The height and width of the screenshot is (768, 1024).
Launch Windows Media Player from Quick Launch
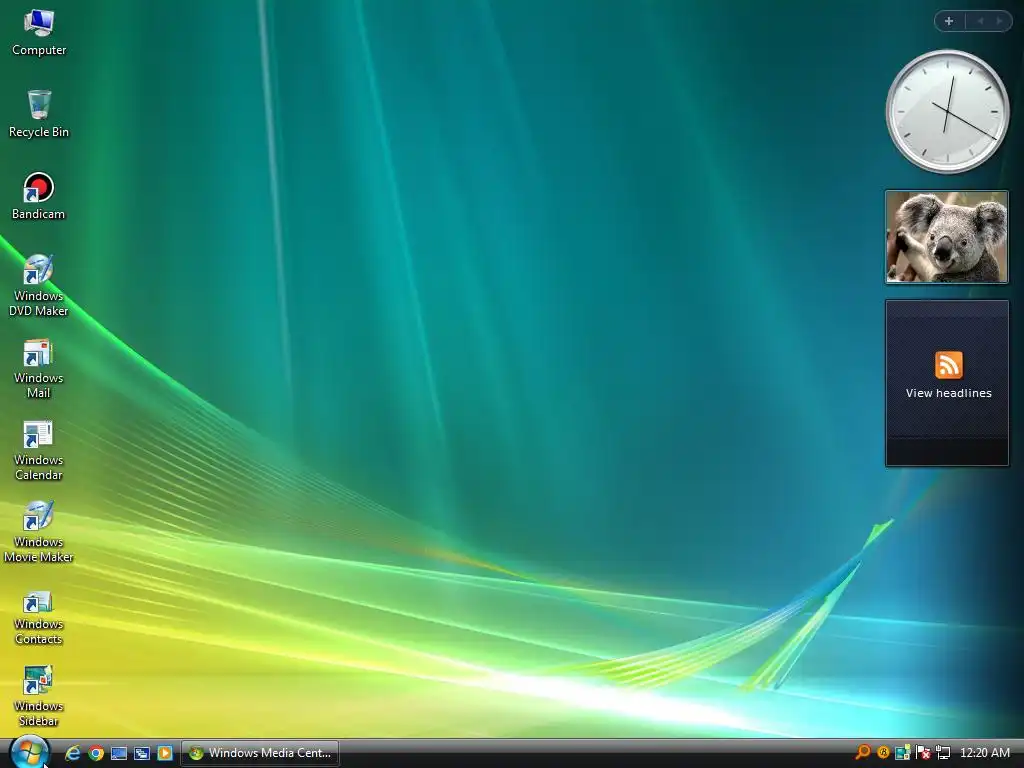pyautogui.click(x=165, y=753)
